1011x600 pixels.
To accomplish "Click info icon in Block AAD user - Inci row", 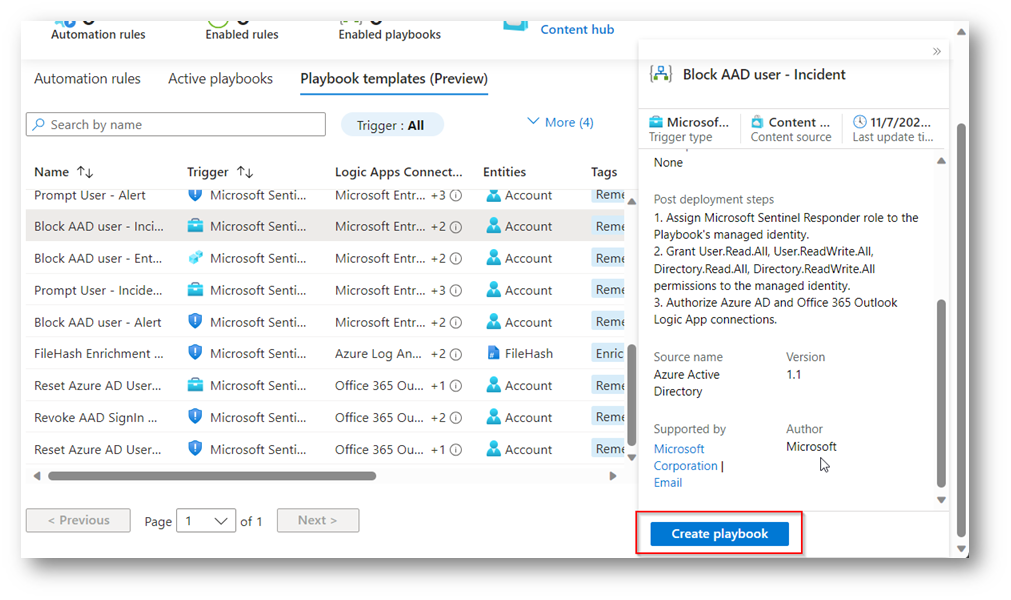I will (456, 227).
